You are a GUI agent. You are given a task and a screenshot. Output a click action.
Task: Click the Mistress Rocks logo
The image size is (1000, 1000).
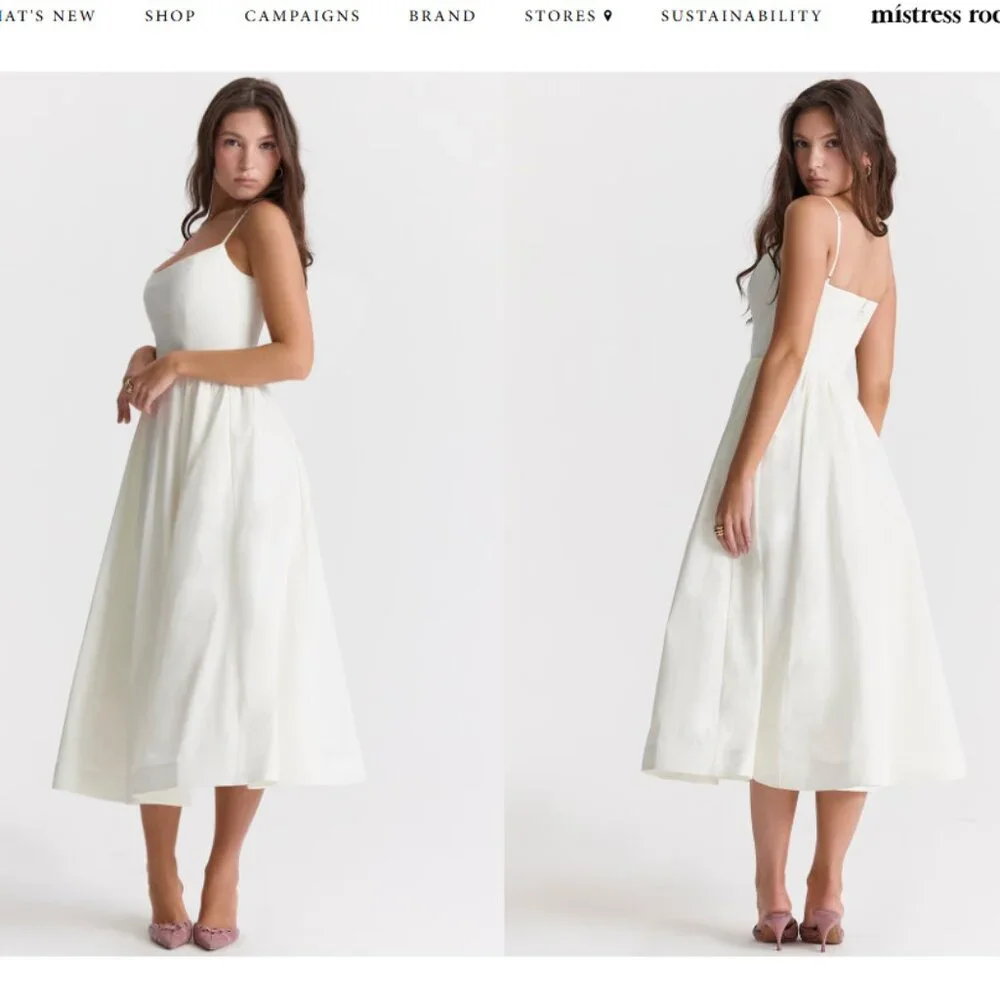tap(935, 15)
